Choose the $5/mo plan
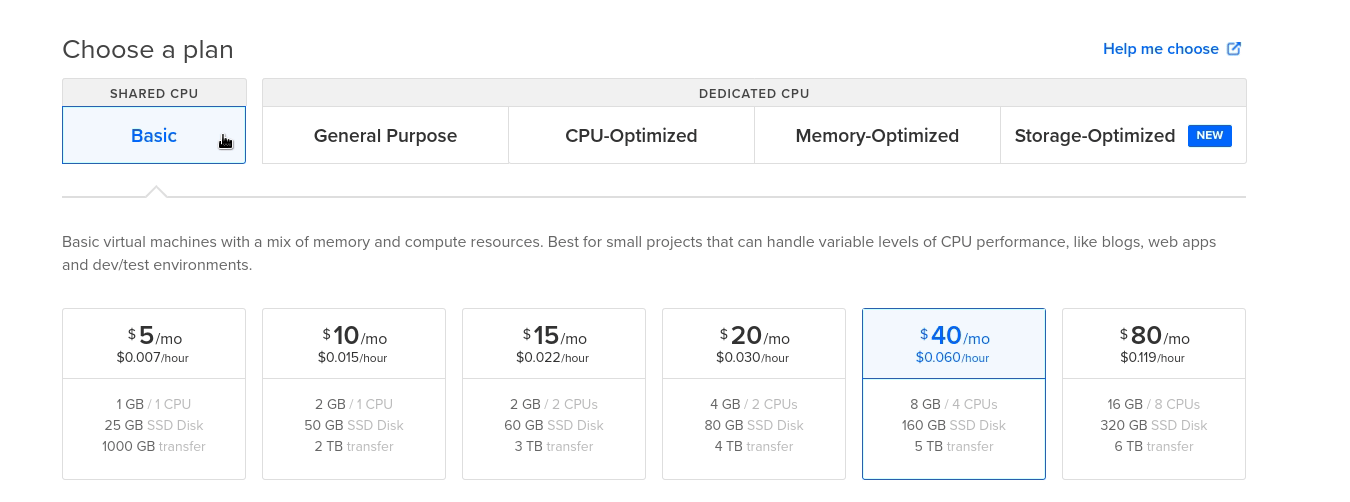The height and width of the screenshot is (502, 1350). point(154,344)
